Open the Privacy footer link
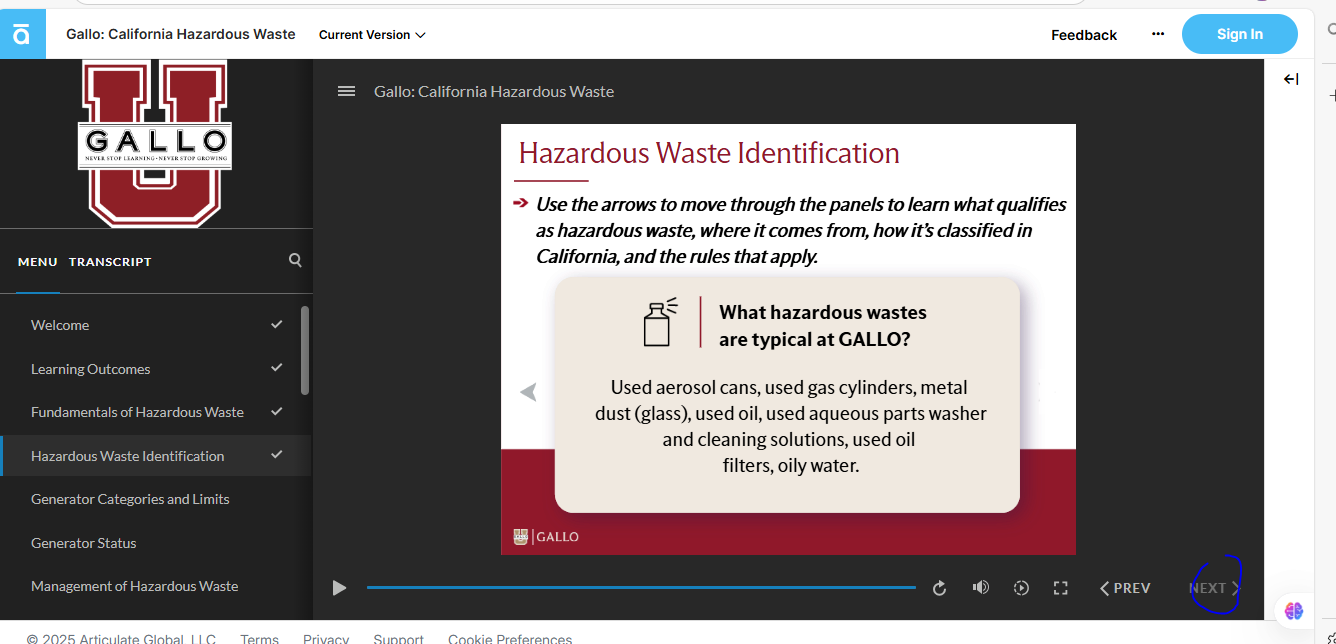This screenshot has height=644, width=1336. (326, 637)
